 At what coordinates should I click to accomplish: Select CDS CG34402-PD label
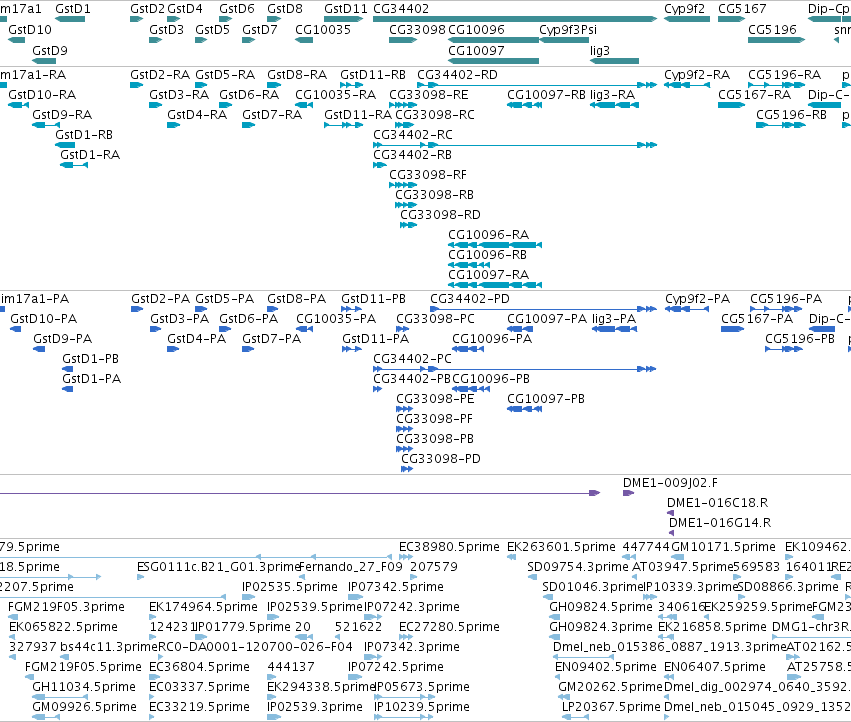coord(469,299)
